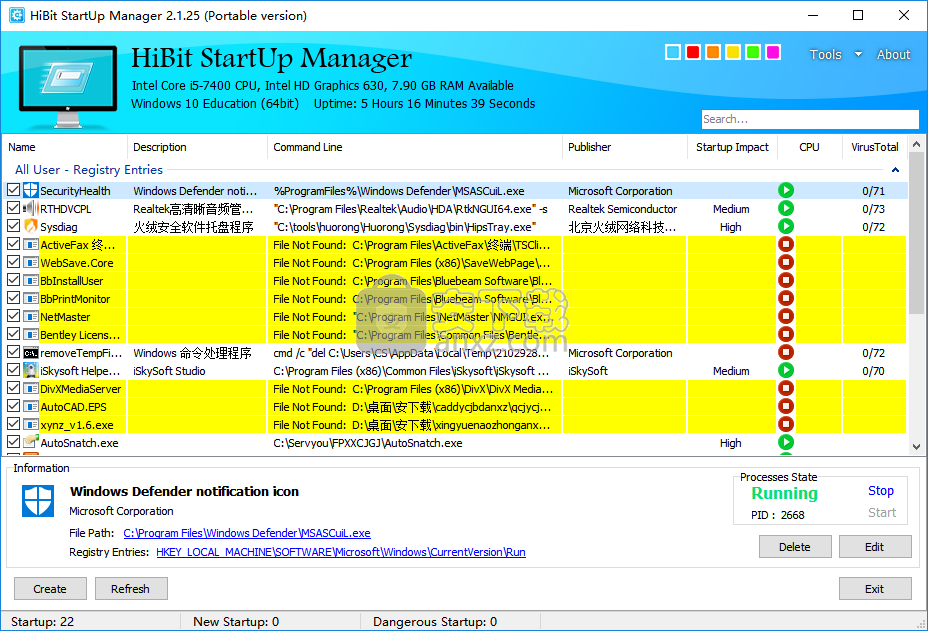
Task: Click the AutoSnatch.exe row icon
Action: click(31, 442)
